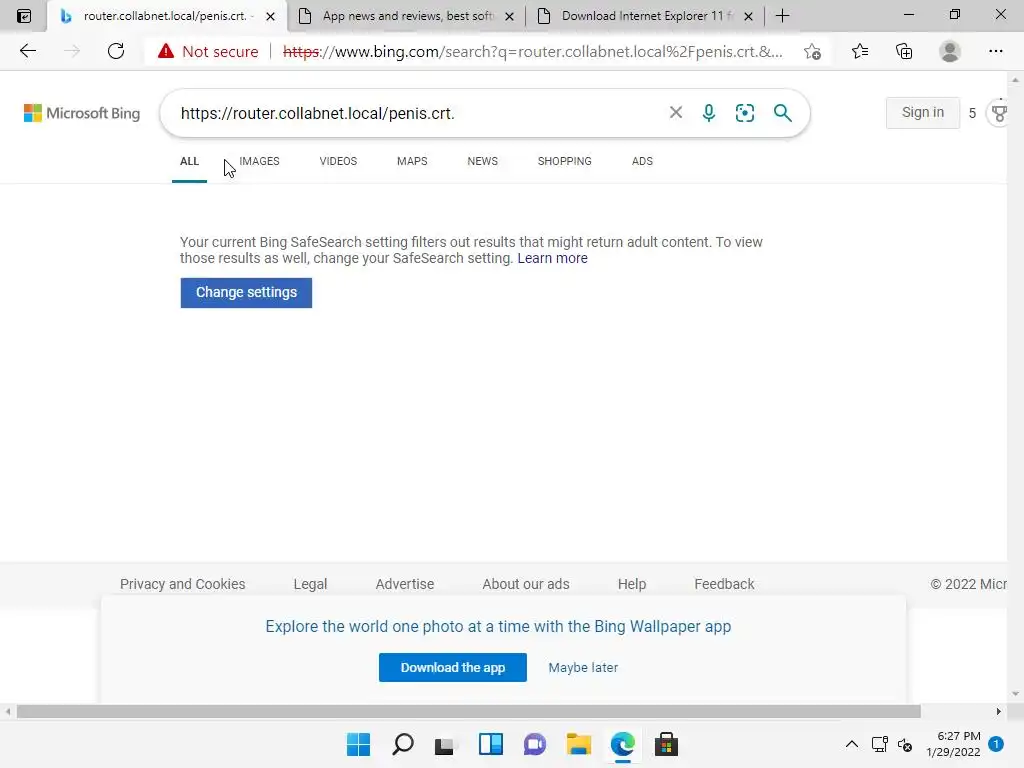Open the notification count badge
This screenshot has height=768, width=1024.
[996, 744]
